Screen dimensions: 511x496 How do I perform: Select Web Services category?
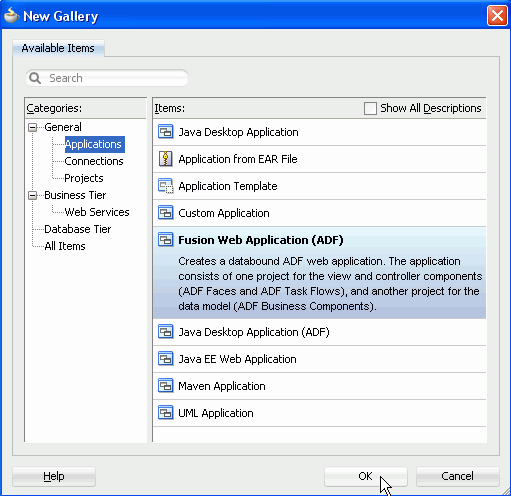click(x=97, y=212)
